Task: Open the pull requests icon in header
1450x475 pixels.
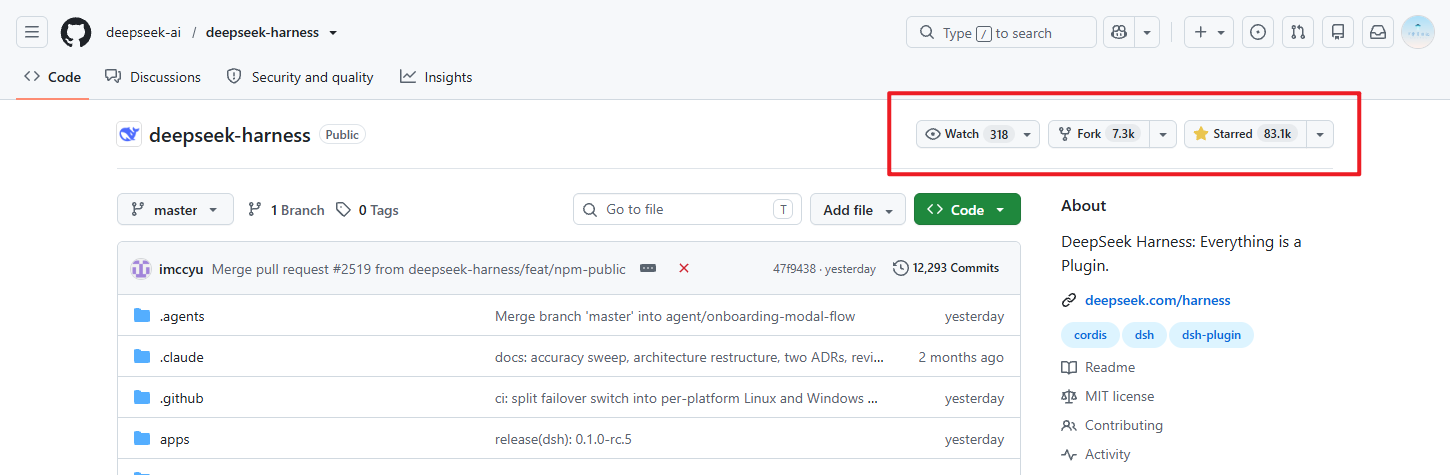Action: [x=1298, y=32]
